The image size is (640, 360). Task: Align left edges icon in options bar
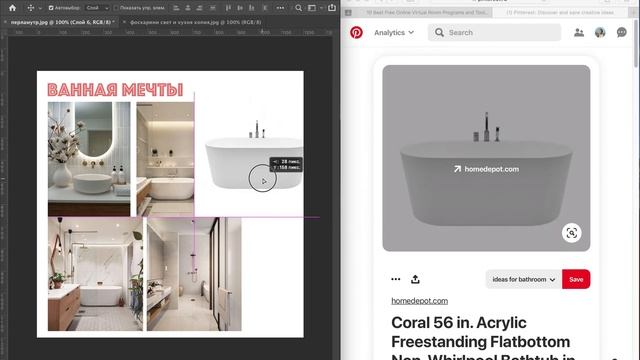(176, 8)
